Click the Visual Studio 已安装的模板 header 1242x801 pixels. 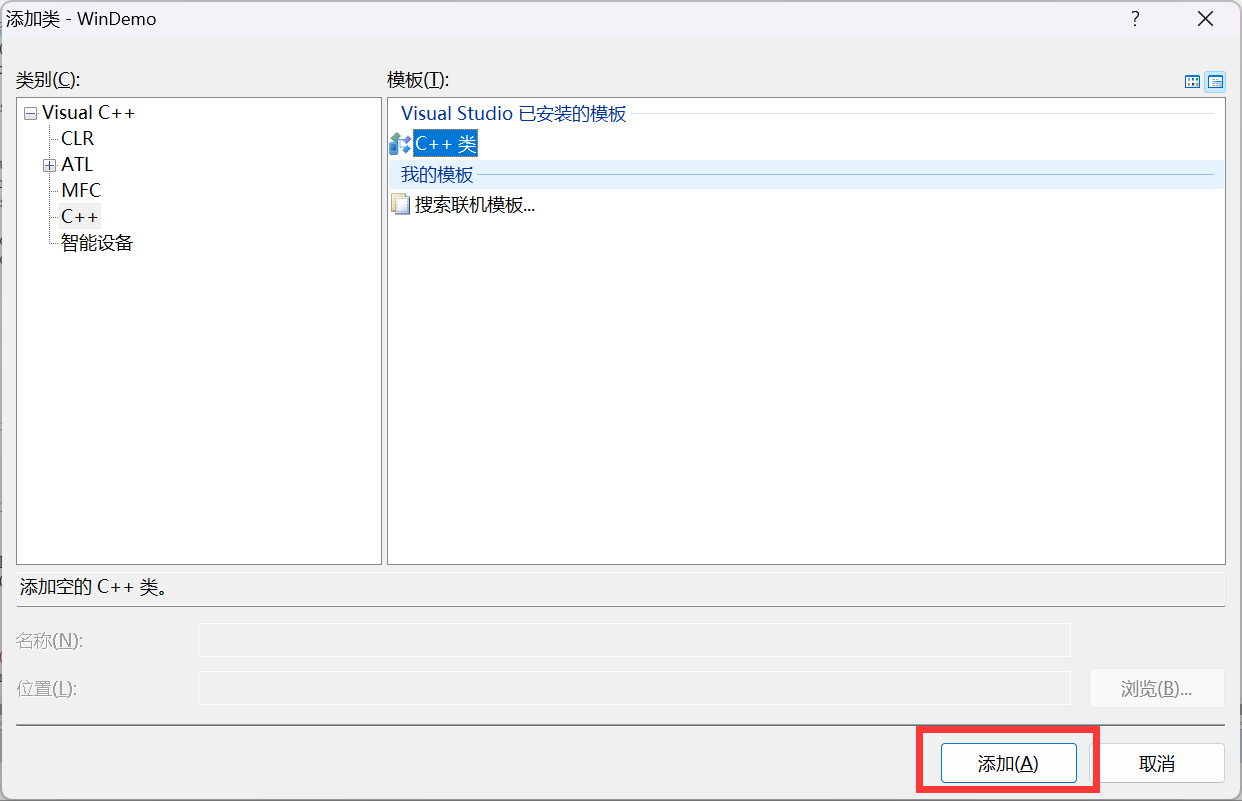[514, 113]
